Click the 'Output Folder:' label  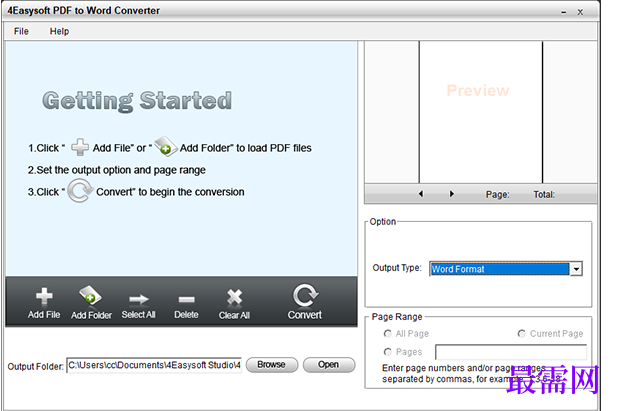[35, 366]
